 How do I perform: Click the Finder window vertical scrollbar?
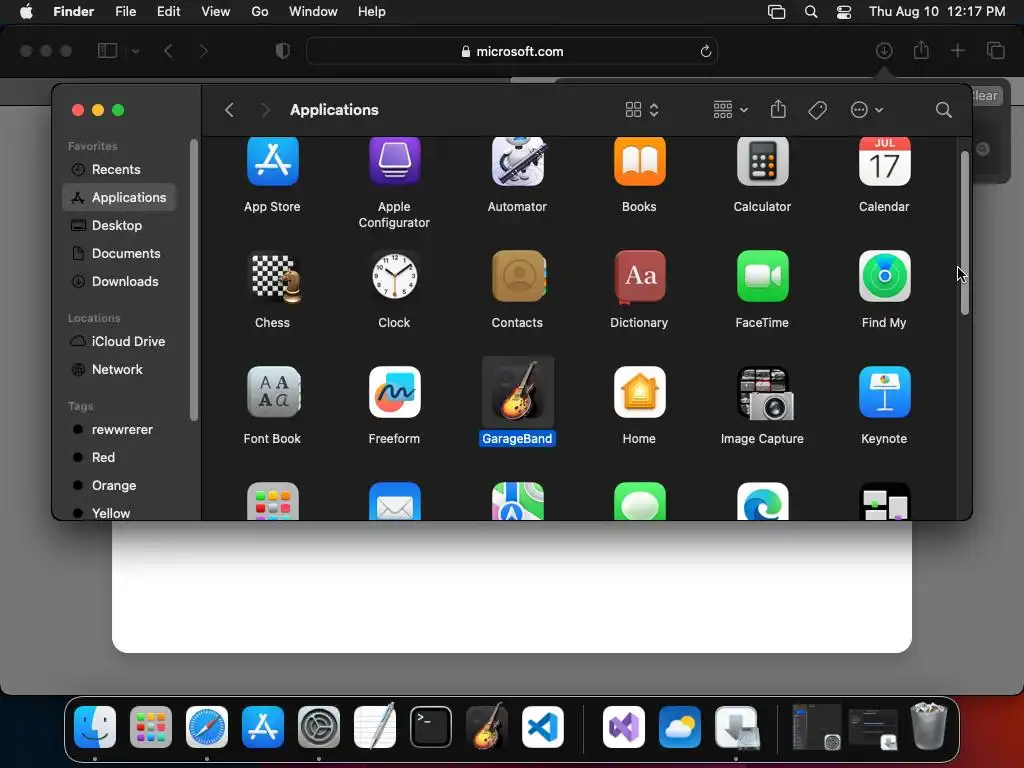tap(965, 232)
